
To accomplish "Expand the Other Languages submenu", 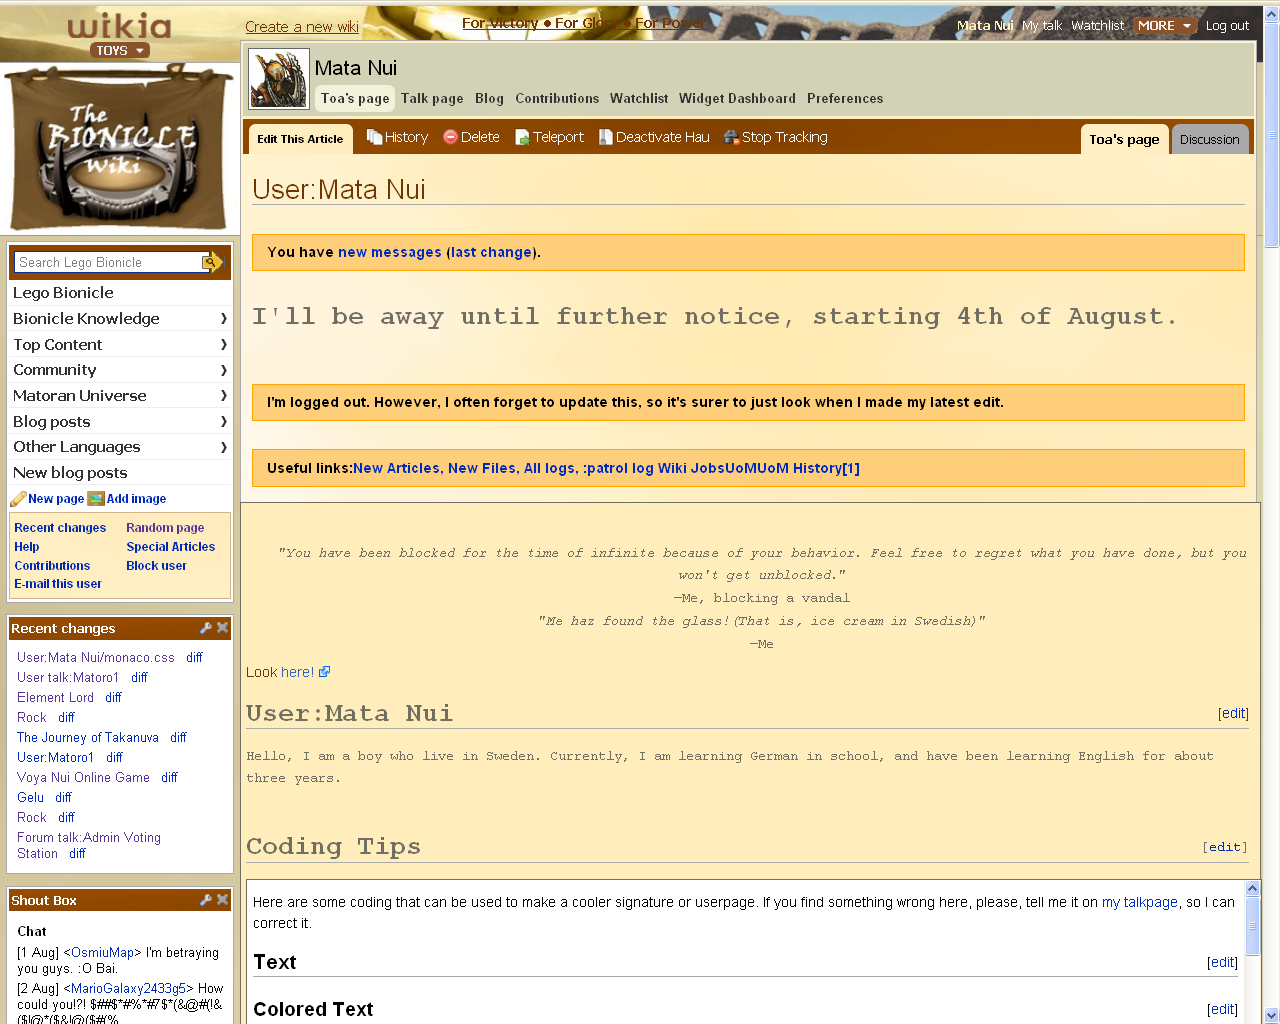I will 223,447.
